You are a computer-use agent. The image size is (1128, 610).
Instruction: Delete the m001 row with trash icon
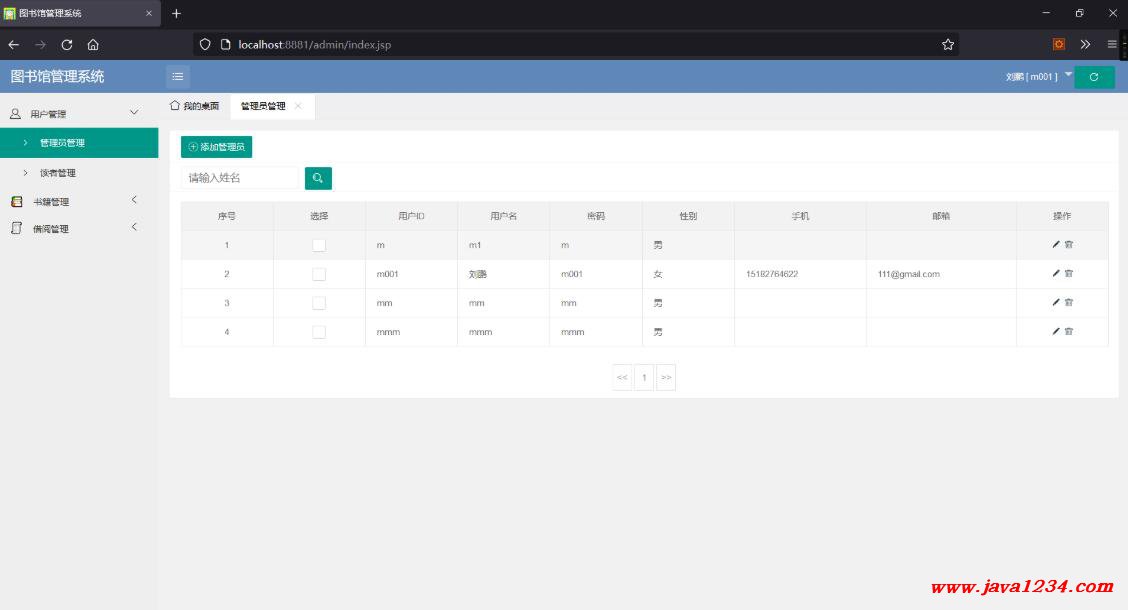pyautogui.click(x=1069, y=273)
